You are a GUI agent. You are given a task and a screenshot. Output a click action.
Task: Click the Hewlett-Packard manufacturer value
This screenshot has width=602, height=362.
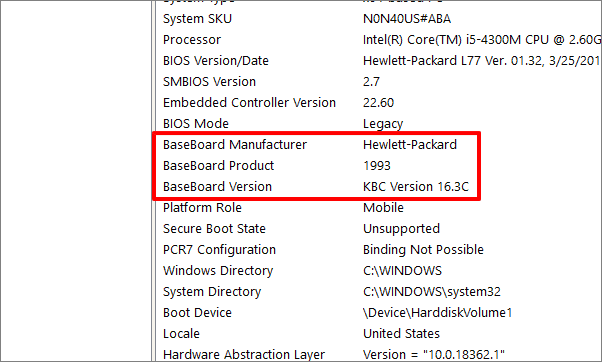click(x=410, y=145)
